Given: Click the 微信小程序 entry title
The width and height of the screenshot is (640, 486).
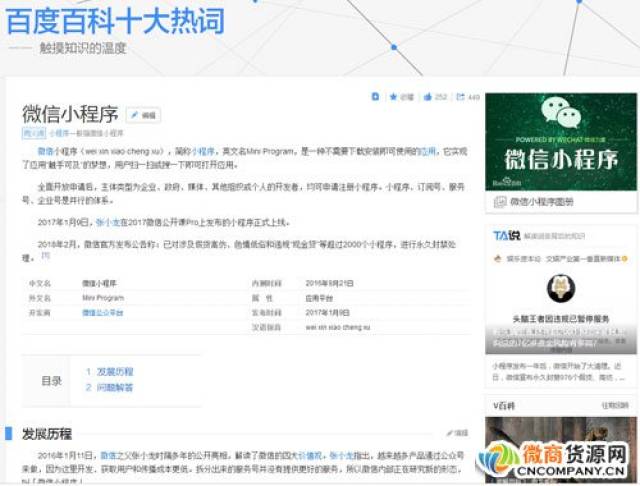Looking at the screenshot, I should click(x=70, y=114).
